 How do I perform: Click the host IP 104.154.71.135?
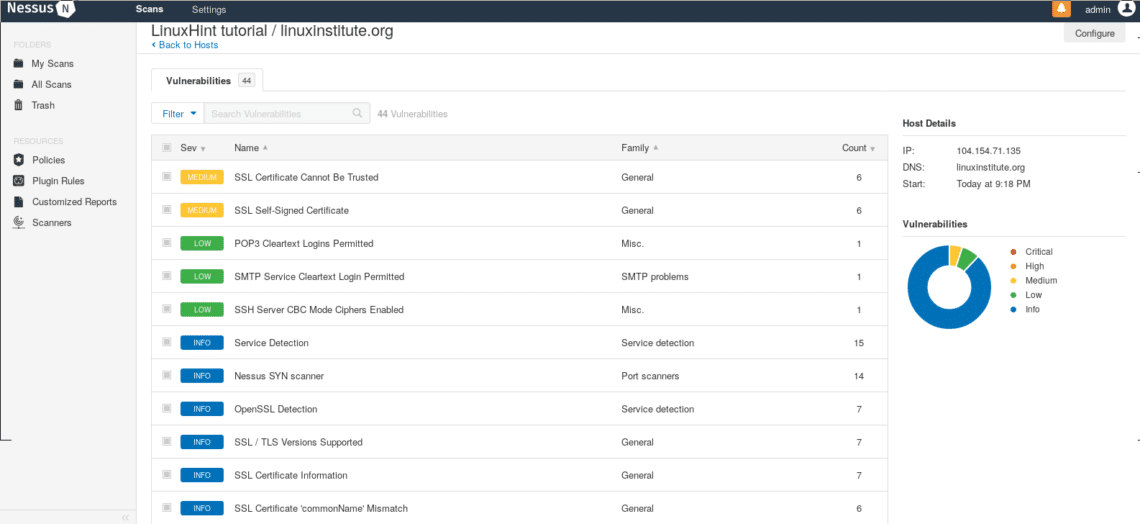pos(989,151)
